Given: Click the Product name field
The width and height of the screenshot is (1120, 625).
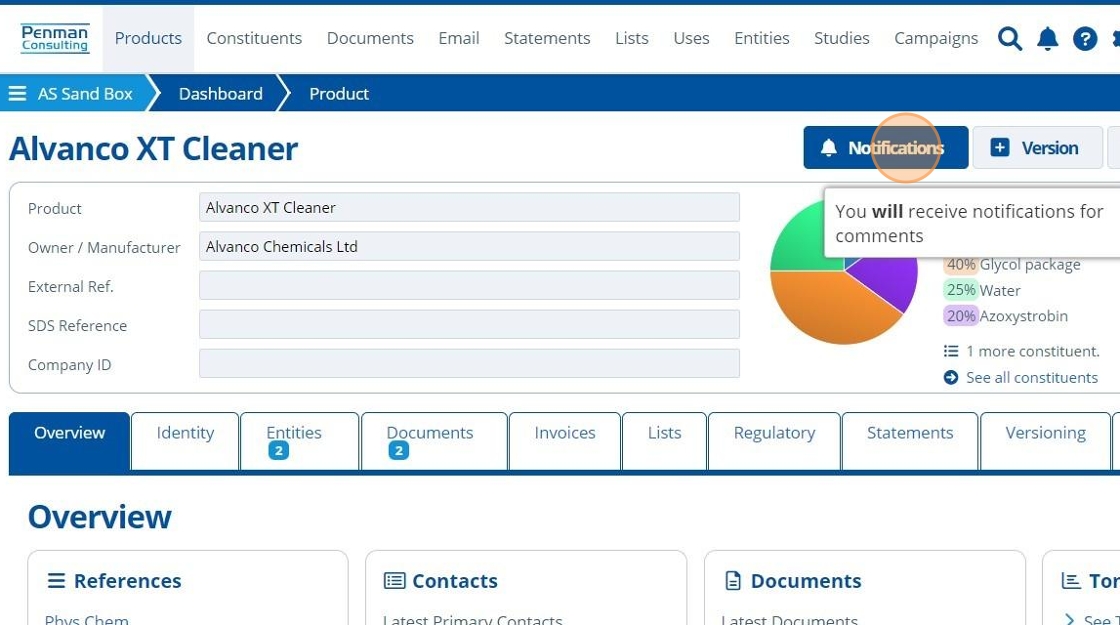Looking at the screenshot, I should coord(469,207).
